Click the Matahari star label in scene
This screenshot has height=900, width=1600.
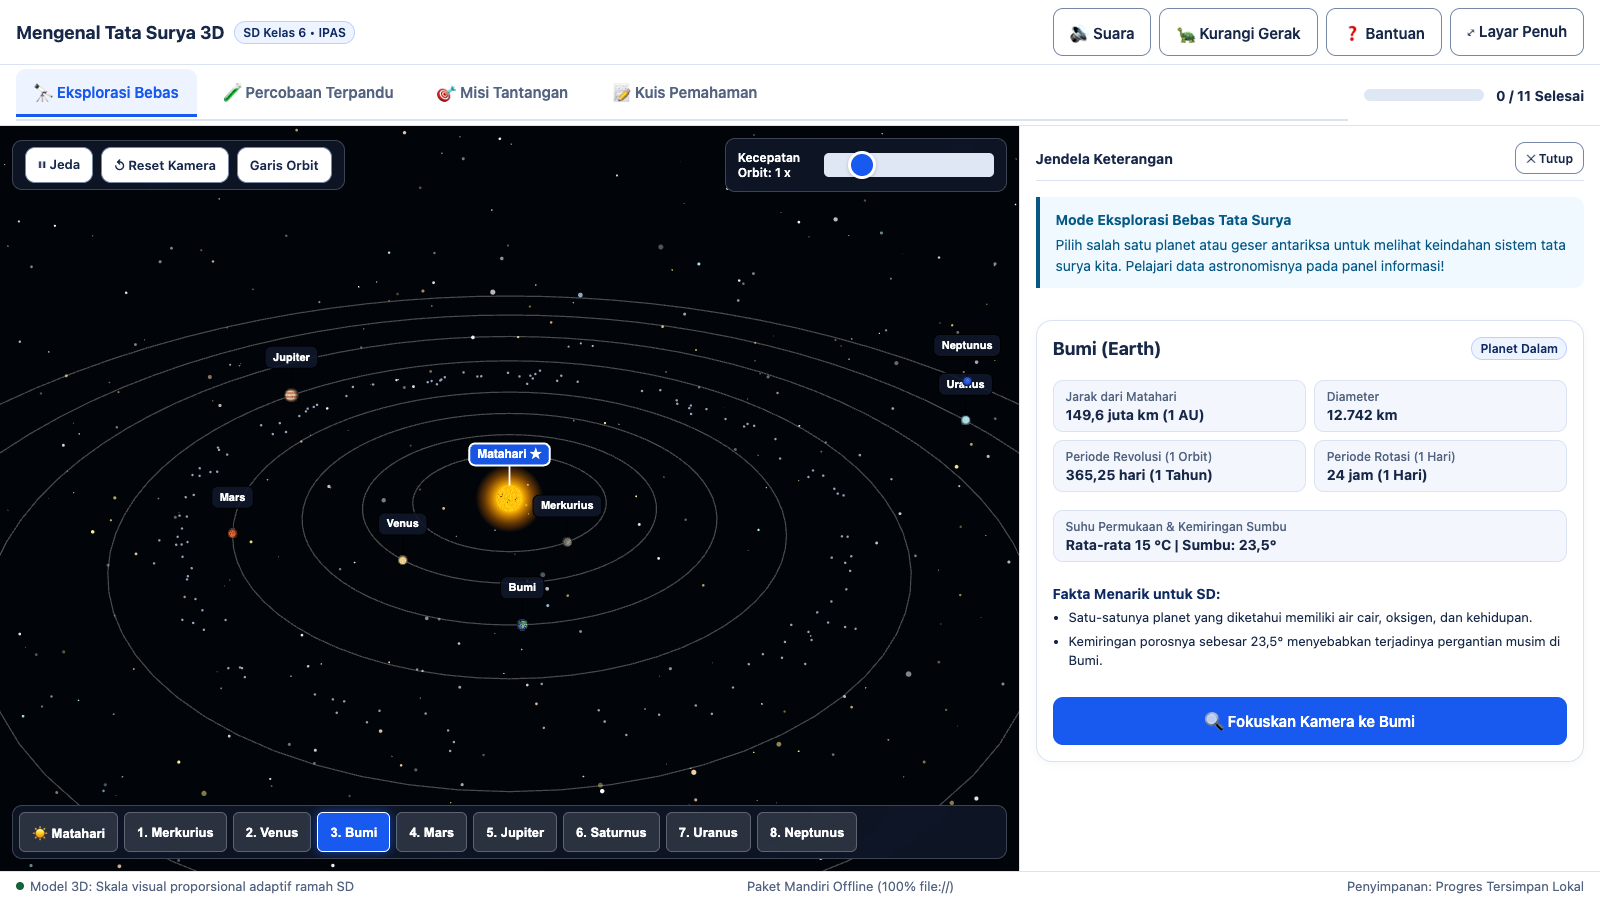click(x=509, y=454)
